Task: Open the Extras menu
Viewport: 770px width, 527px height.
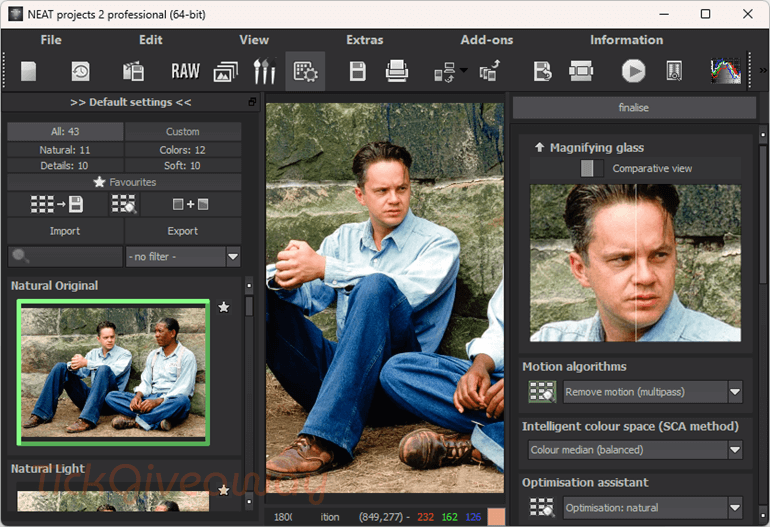Action: click(x=364, y=40)
